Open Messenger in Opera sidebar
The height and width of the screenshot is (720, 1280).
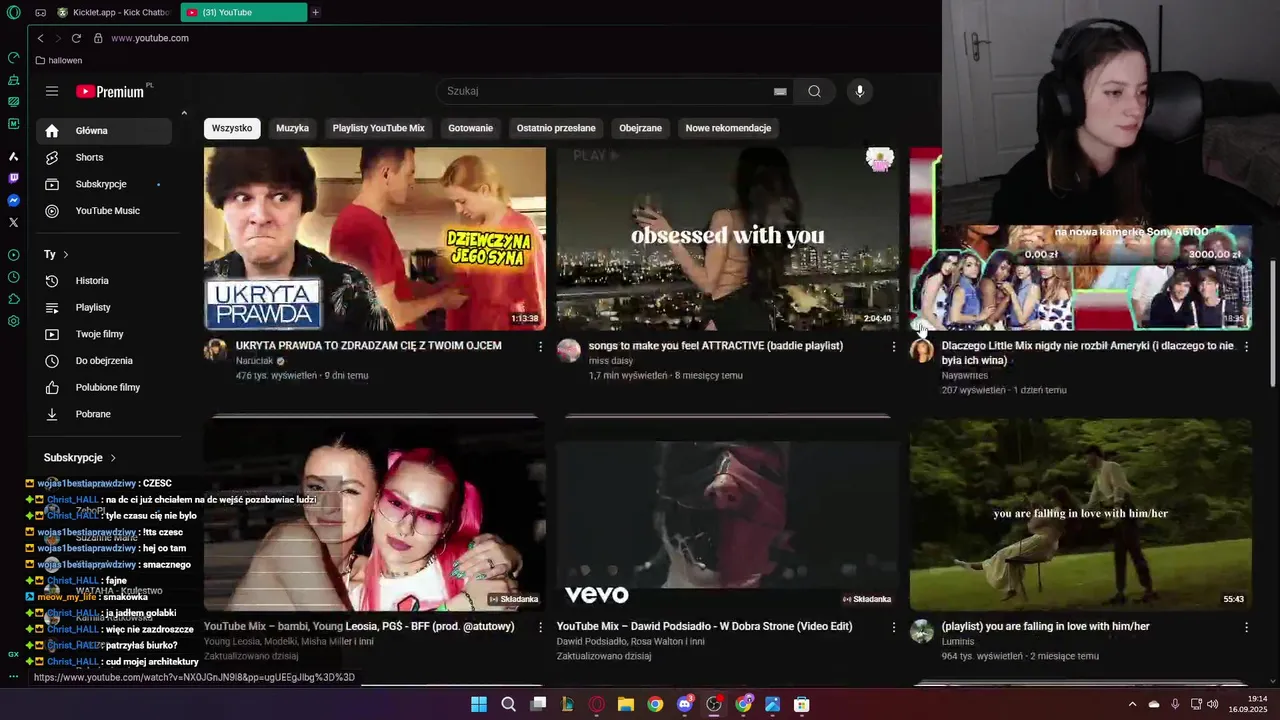coord(13,200)
